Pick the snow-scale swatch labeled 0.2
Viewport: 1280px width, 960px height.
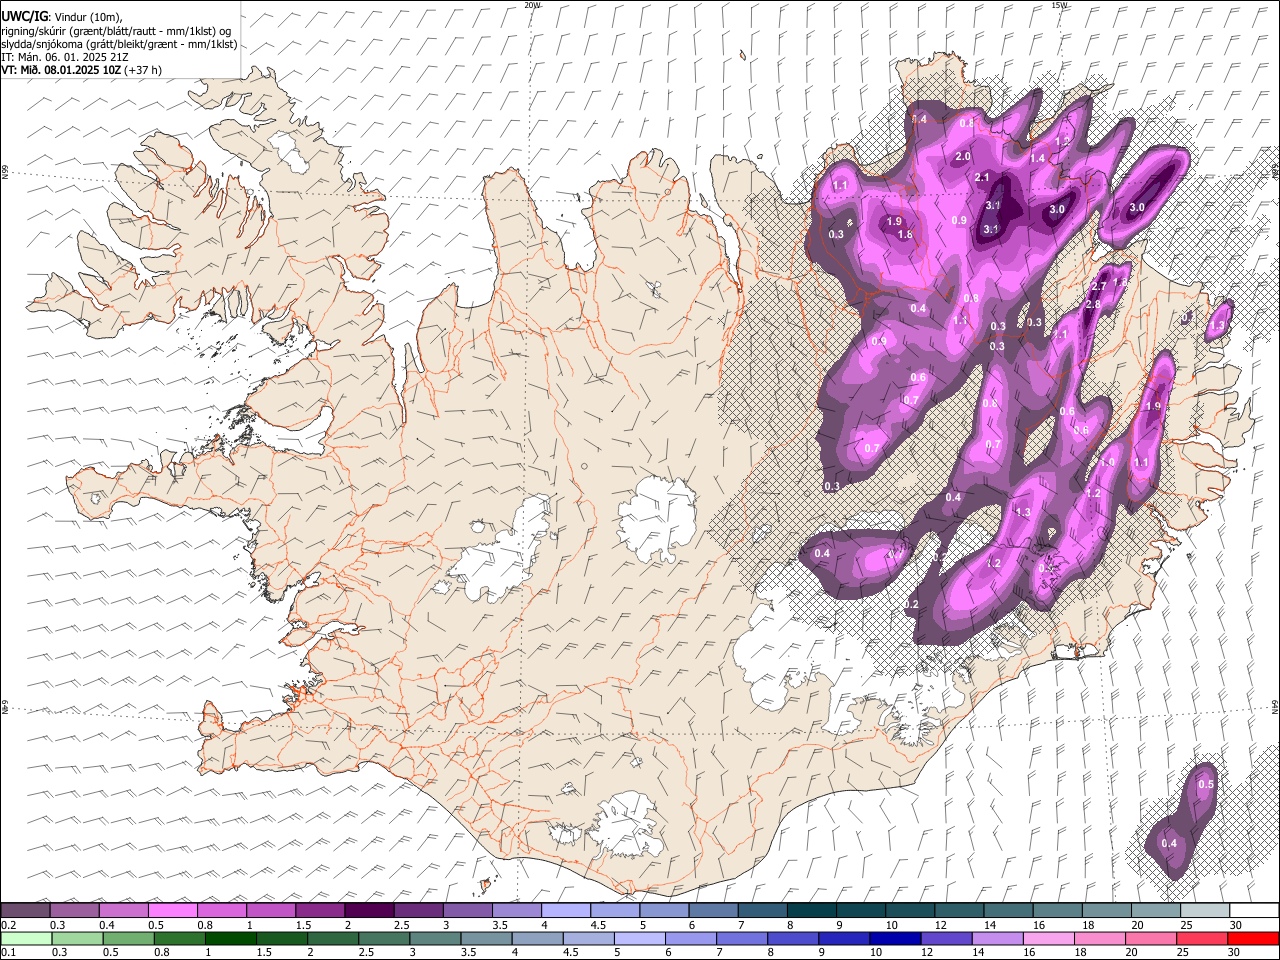(25, 910)
